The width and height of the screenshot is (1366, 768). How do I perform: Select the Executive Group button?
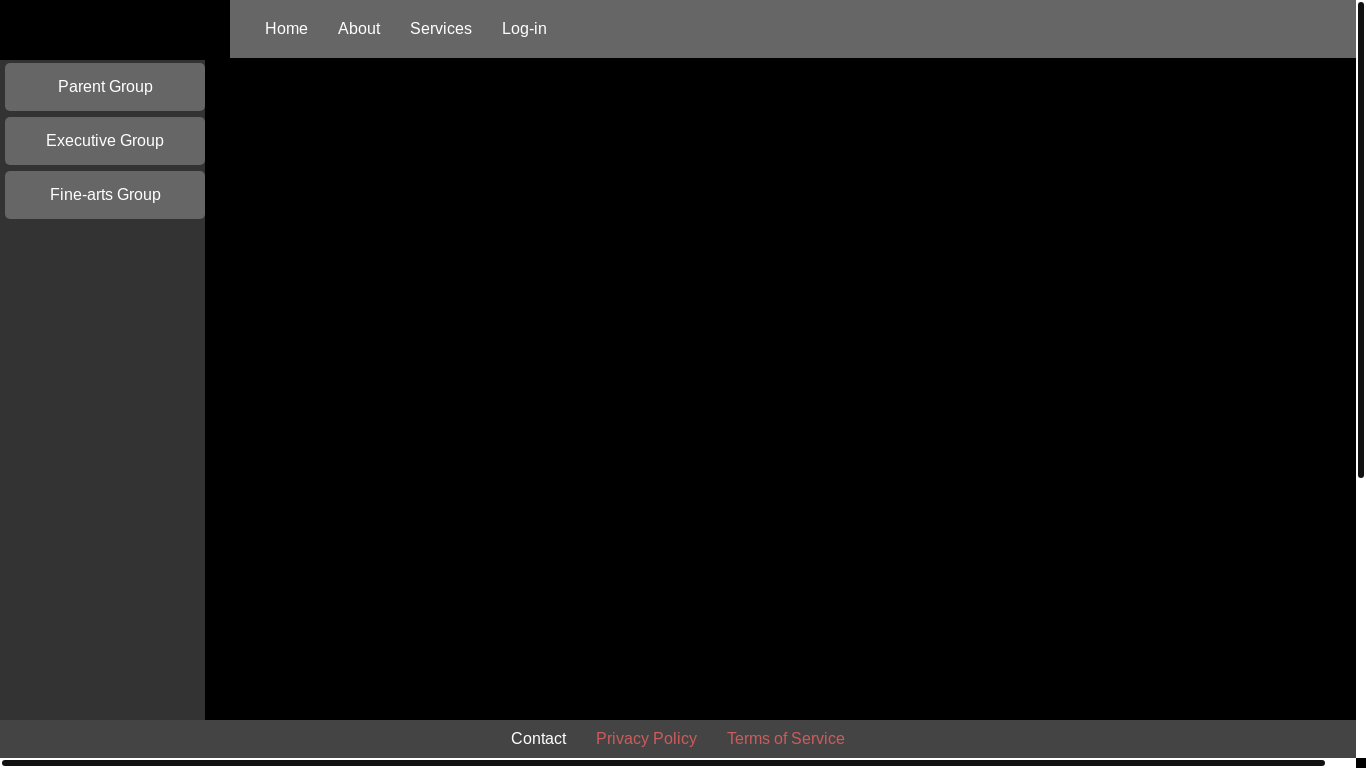(105, 141)
